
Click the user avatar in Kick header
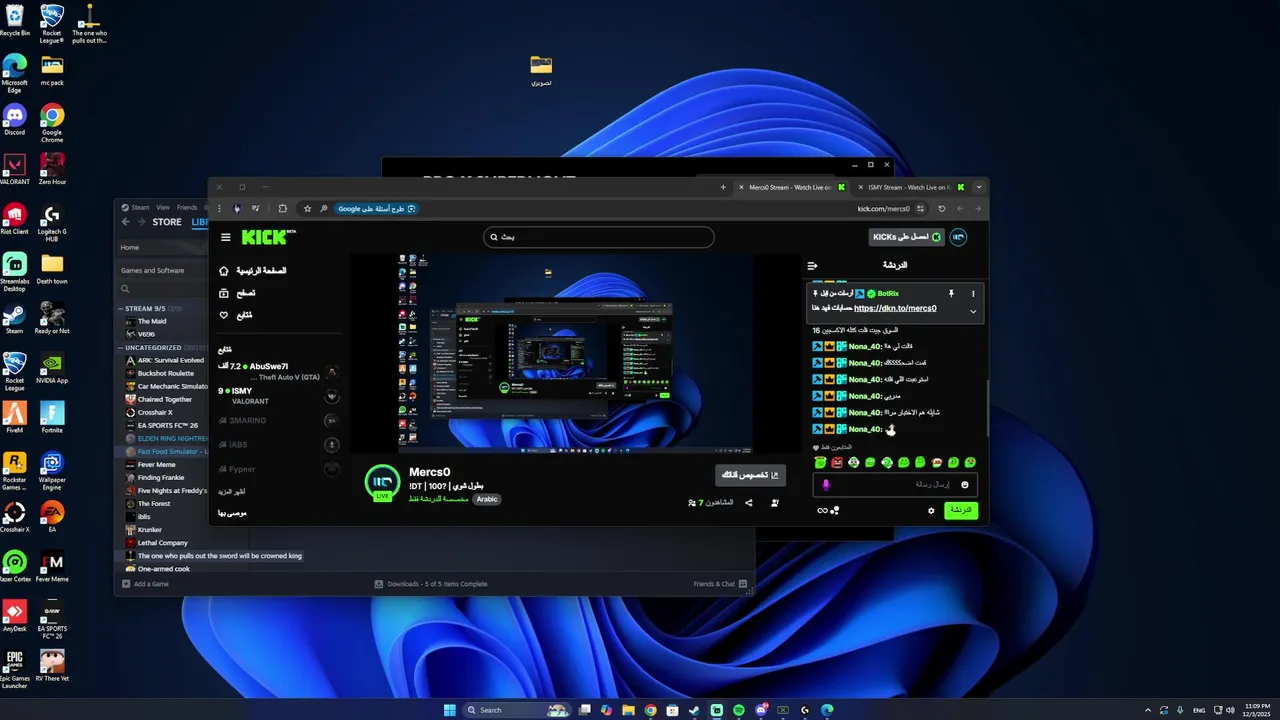(958, 237)
